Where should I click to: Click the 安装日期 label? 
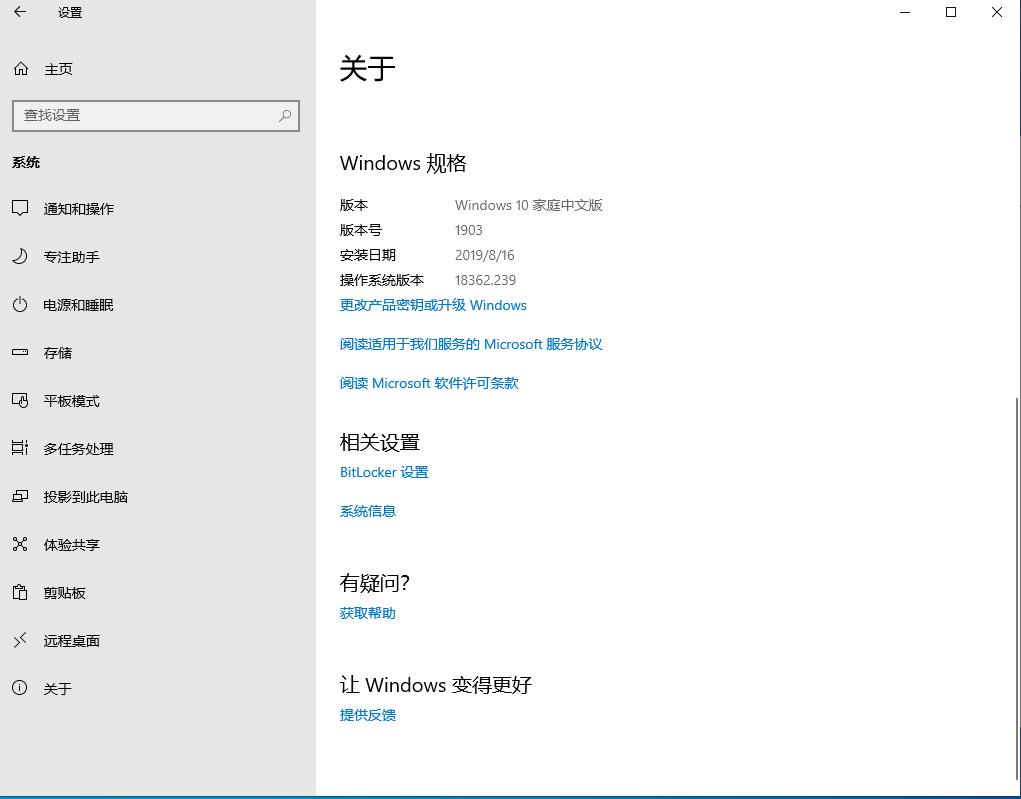pyautogui.click(x=368, y=255)
